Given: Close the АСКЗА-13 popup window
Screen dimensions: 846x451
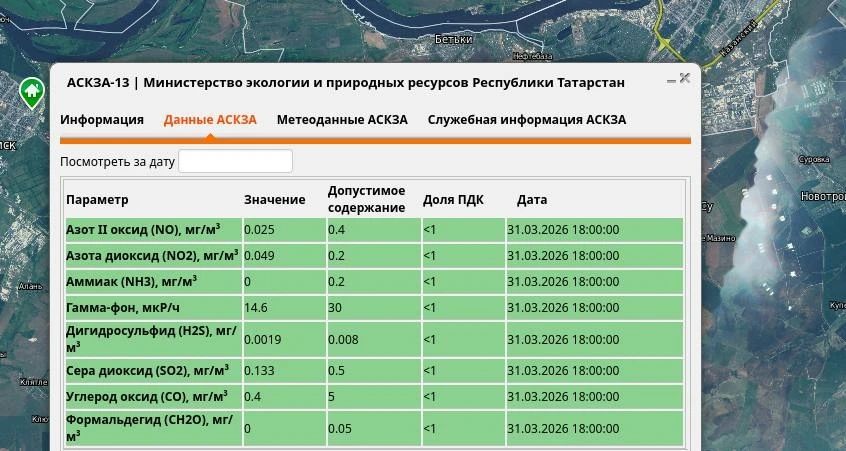Looking at the screenshot, I should [x=685, y=78].
